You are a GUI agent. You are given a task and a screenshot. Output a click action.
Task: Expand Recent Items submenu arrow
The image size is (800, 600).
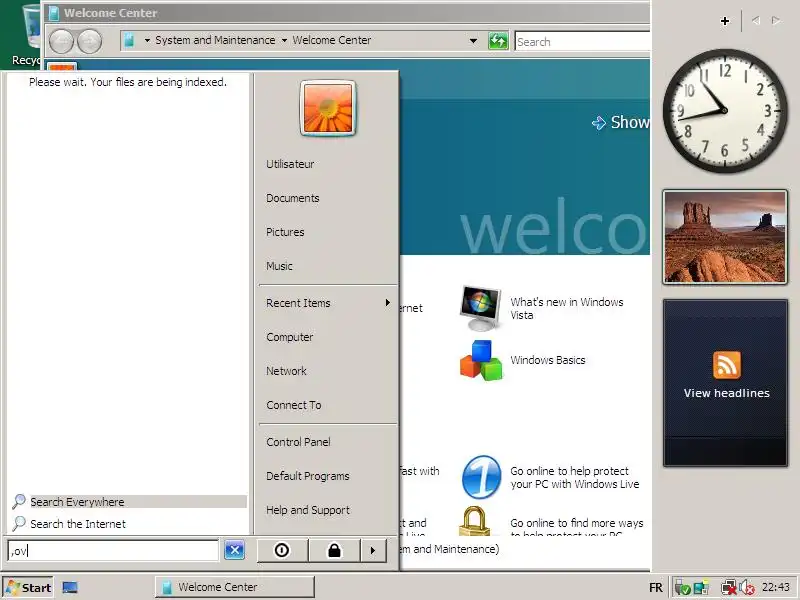pos(387,303)
